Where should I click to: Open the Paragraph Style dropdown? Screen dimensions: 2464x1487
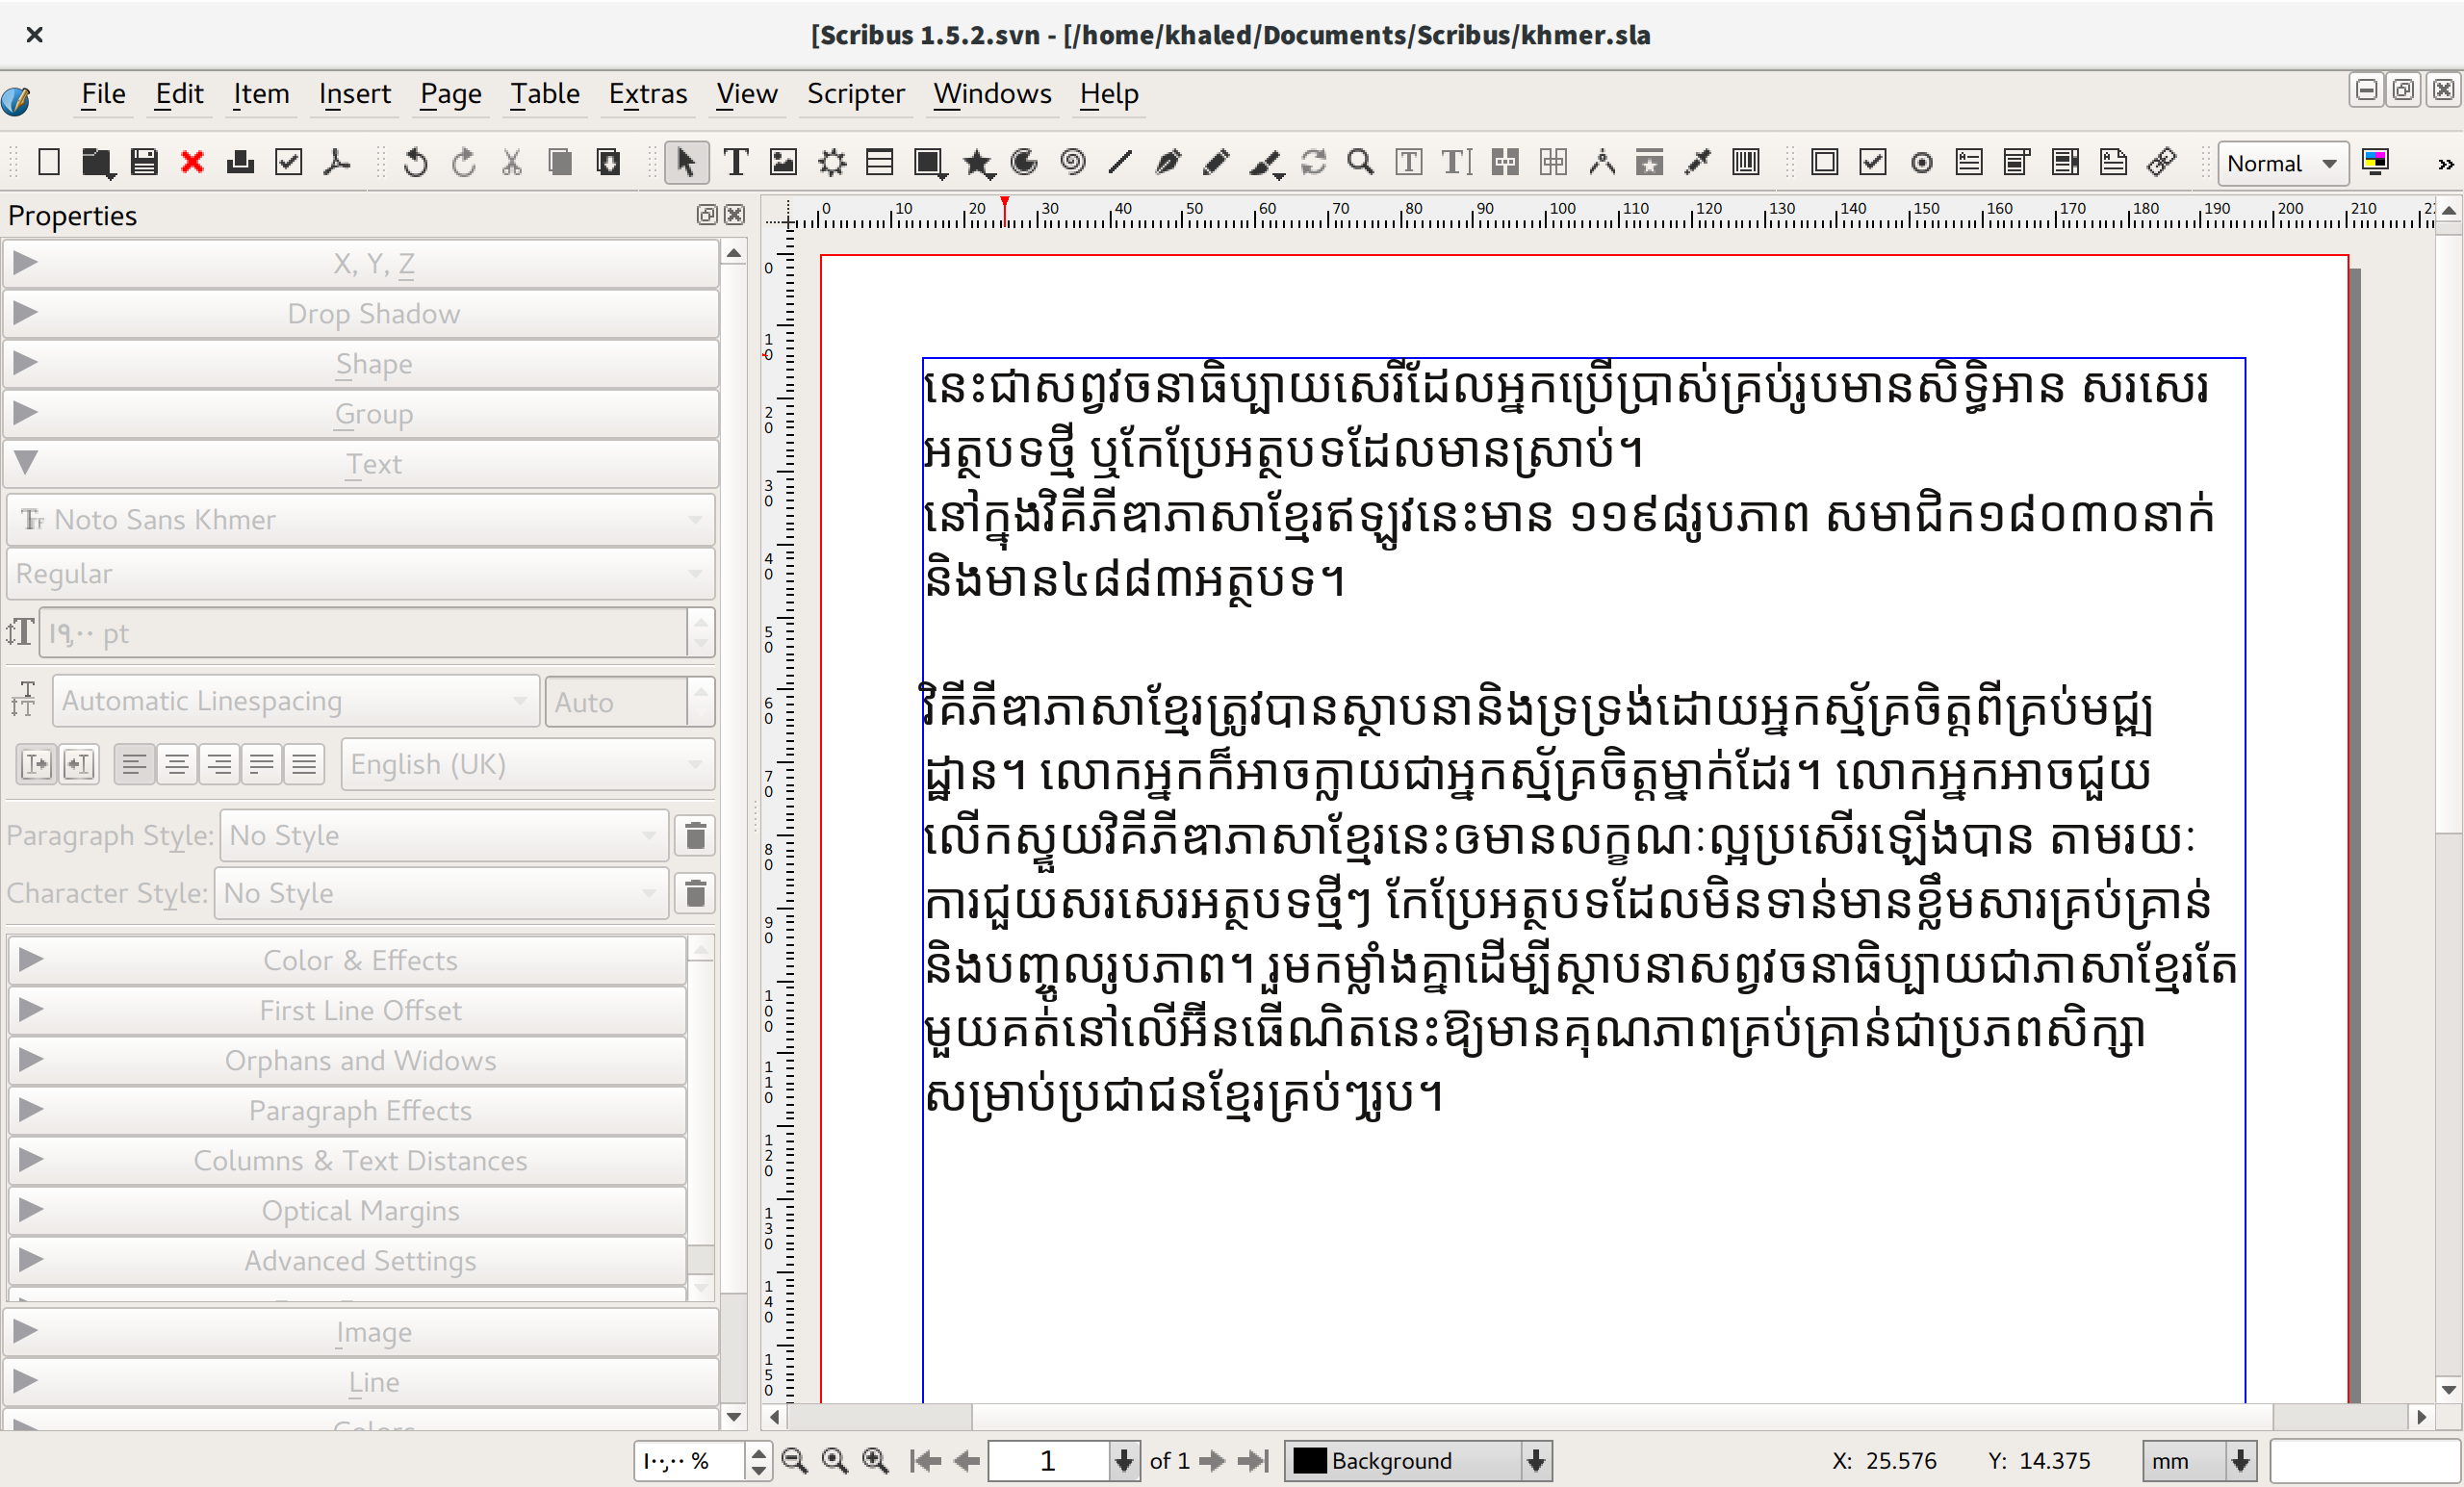pos(443,835)
